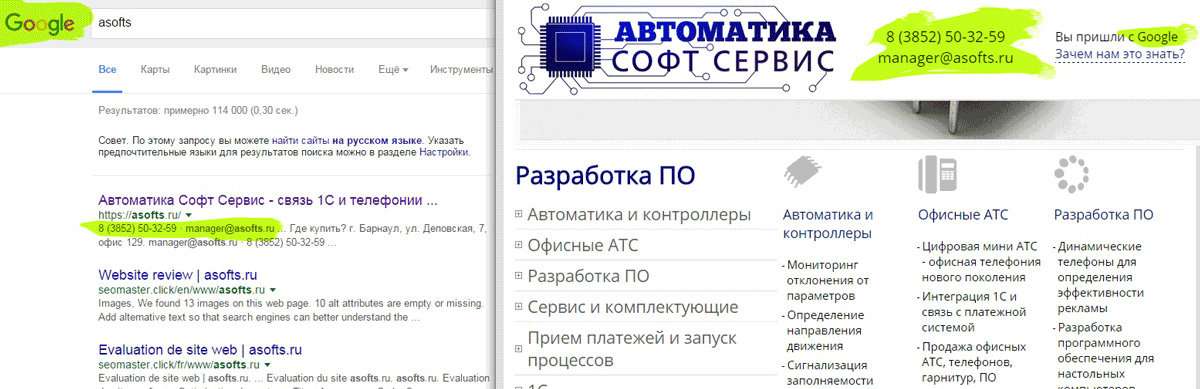Screen dimensions: 1200x389
Task: Open the Ещё dropdown in search tabs
Action: pos(392,69)
